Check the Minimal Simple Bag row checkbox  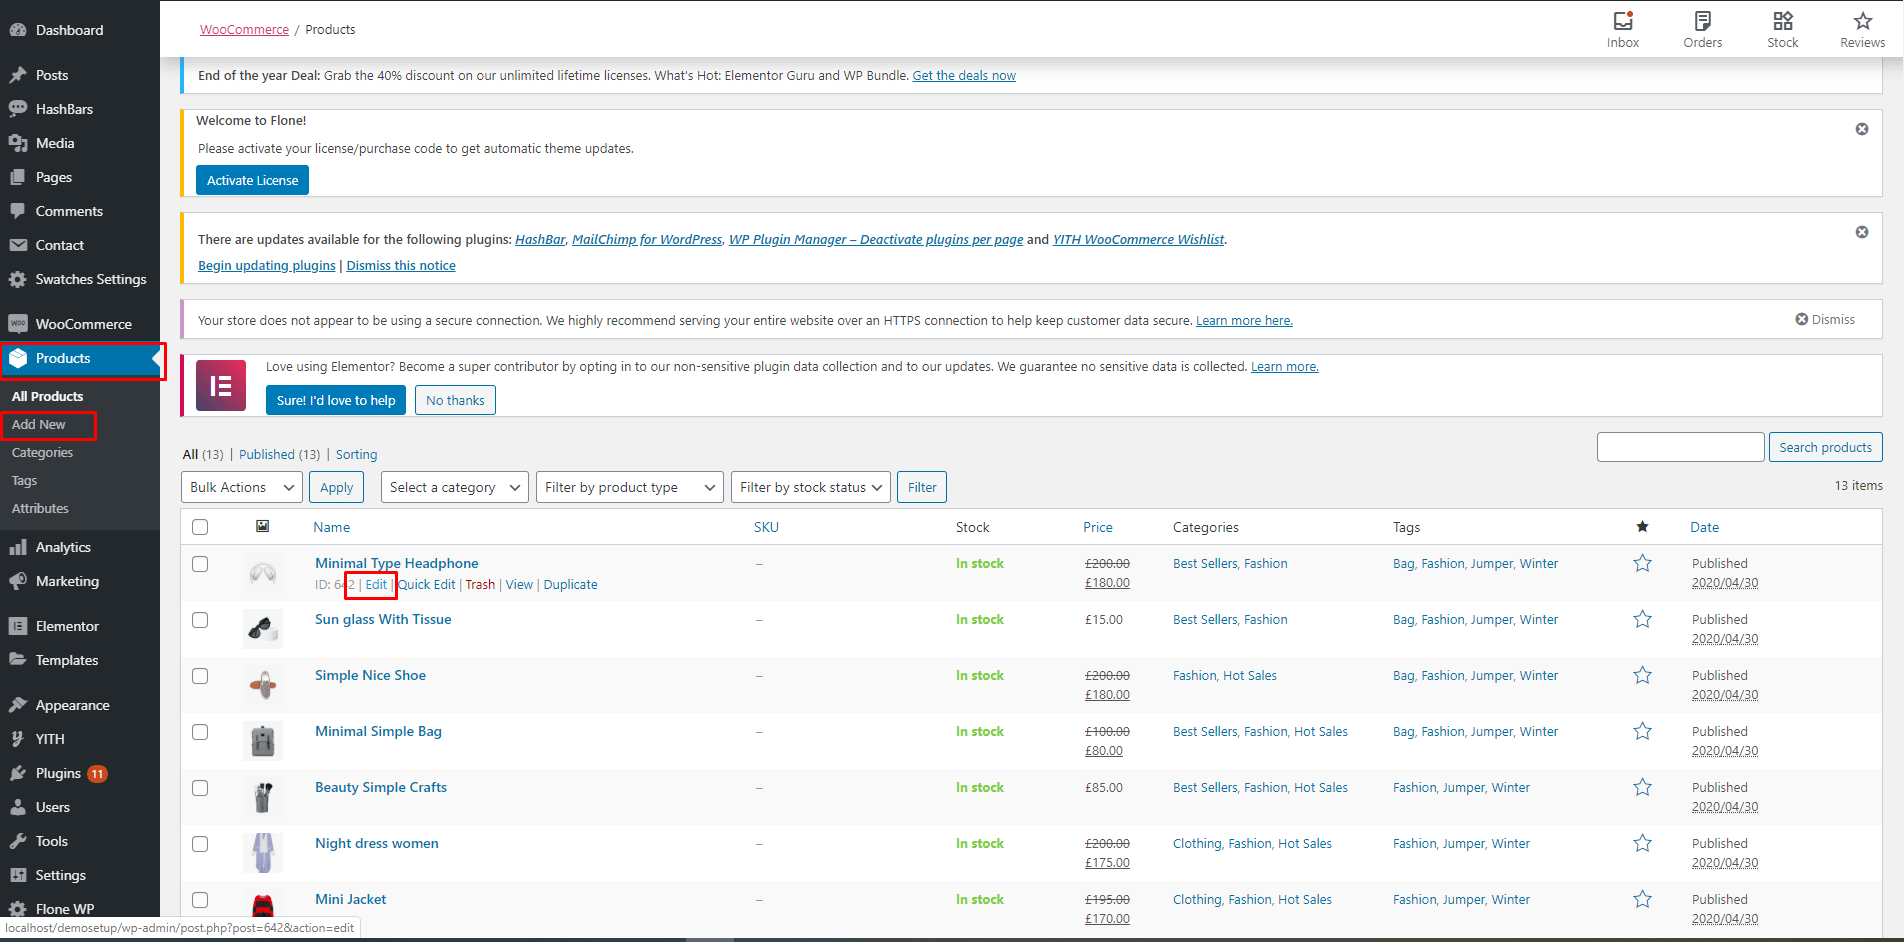[x=200, y=732]
